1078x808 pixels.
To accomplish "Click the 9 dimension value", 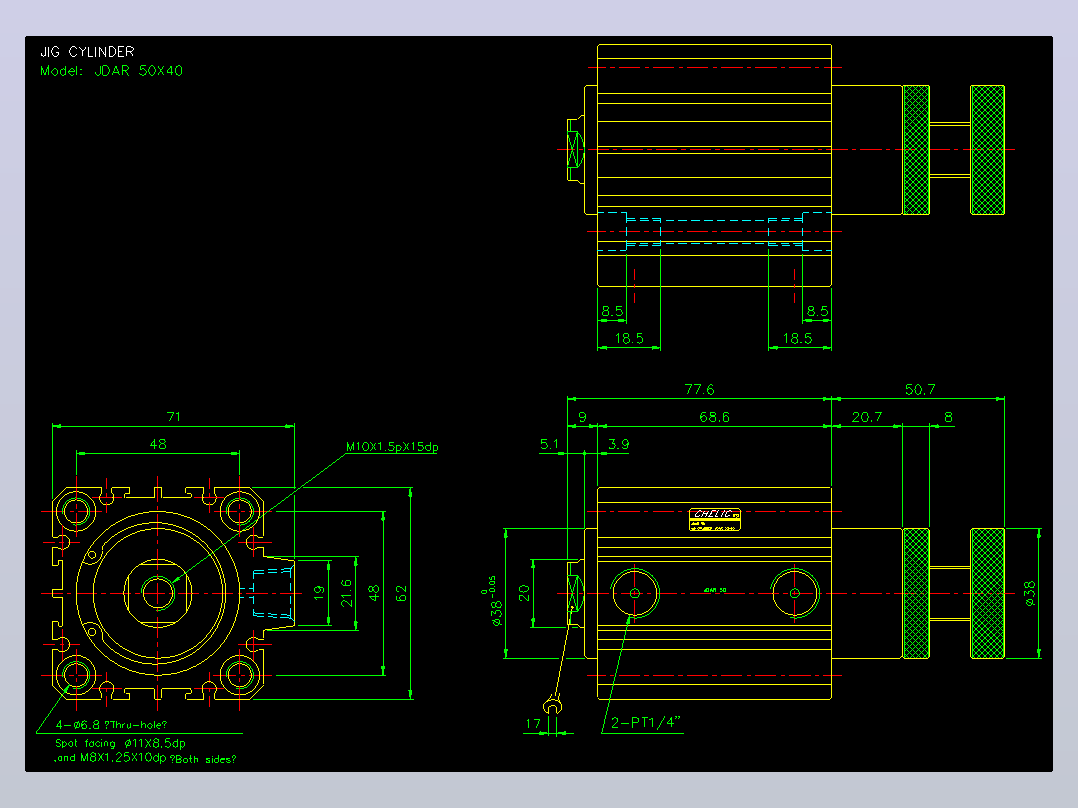I will click(582, 417).
